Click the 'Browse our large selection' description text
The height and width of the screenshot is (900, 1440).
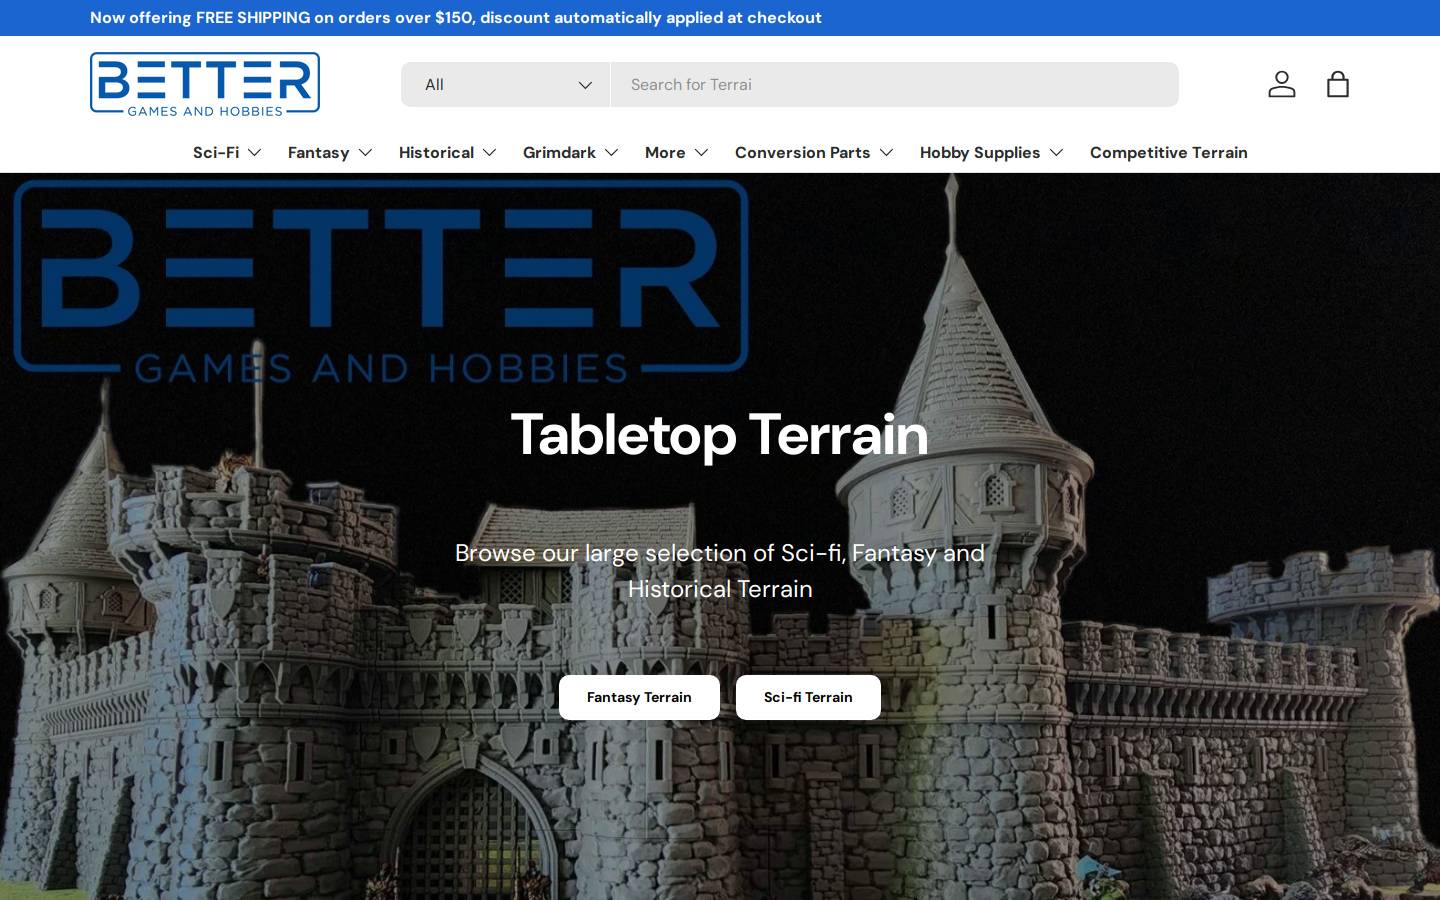(x=720, y=571)
